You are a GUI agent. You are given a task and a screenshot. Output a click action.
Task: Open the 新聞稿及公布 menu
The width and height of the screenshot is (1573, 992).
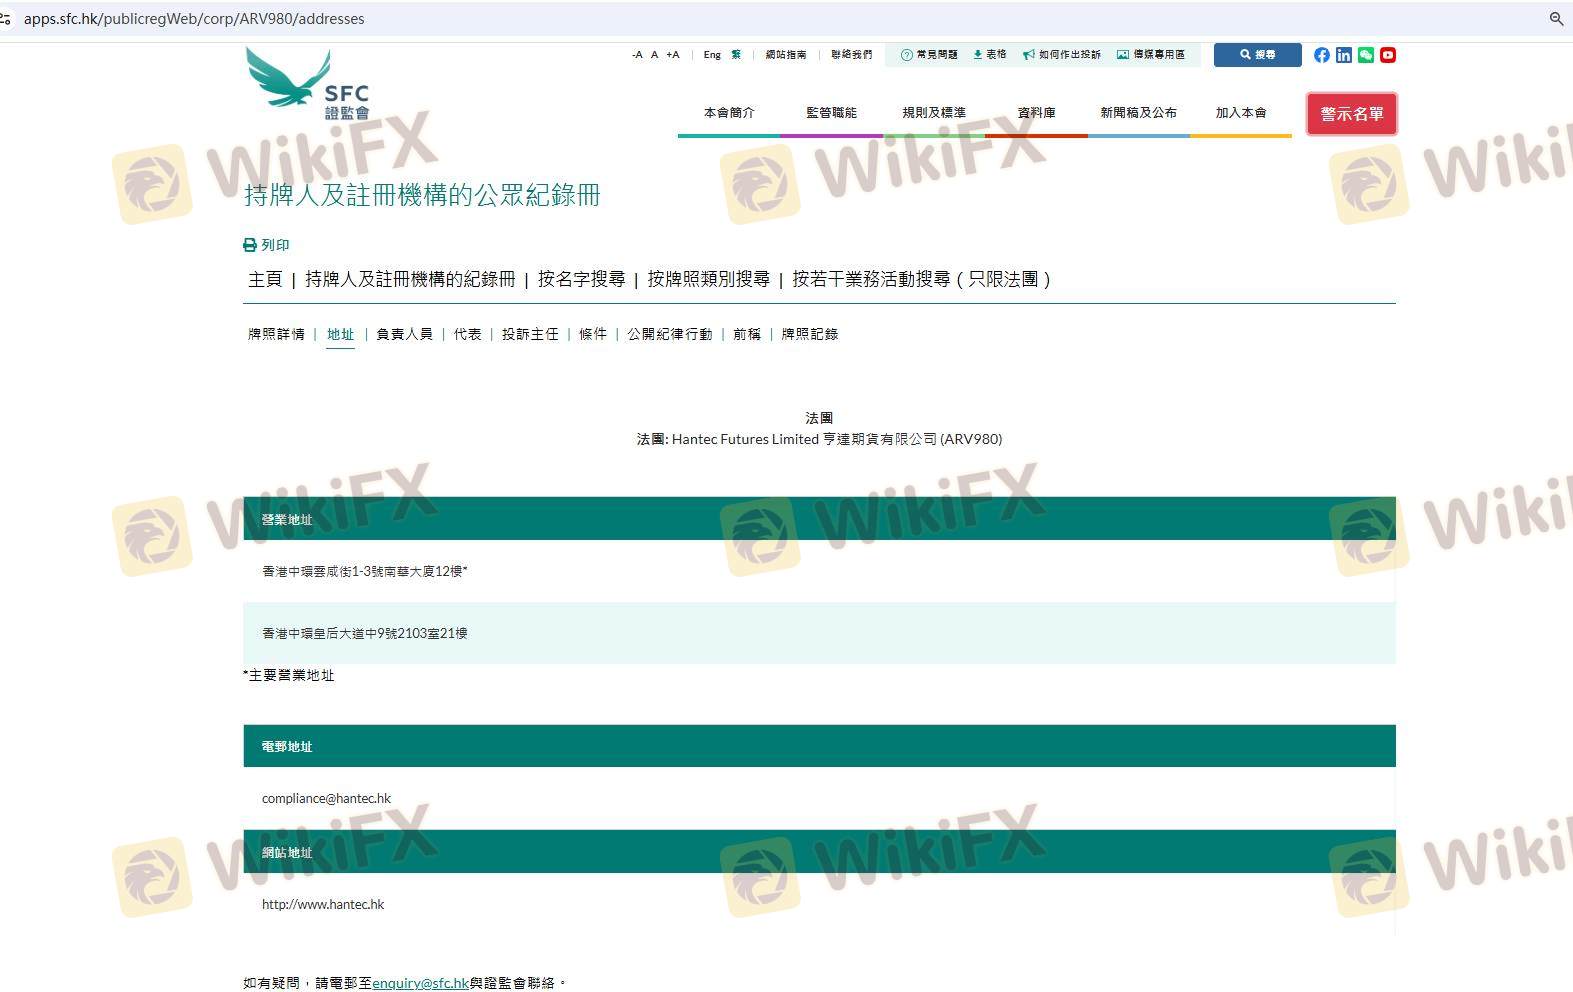(1139, 113)
